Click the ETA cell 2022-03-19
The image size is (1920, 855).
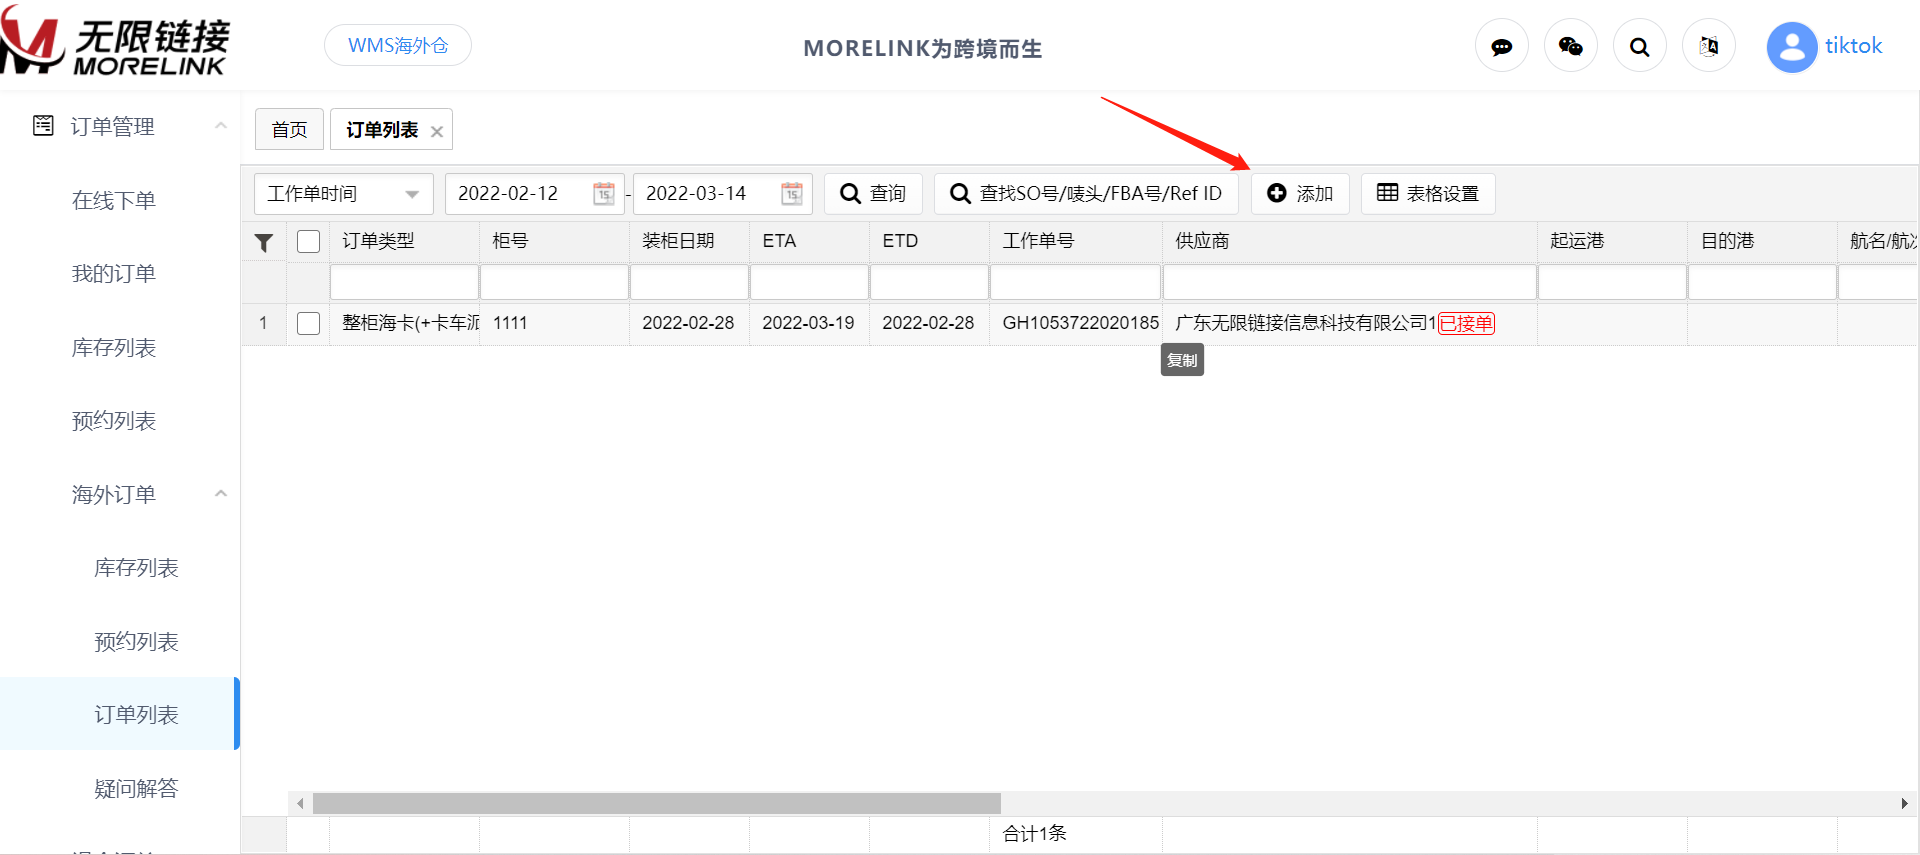click(x=808, y=323)
